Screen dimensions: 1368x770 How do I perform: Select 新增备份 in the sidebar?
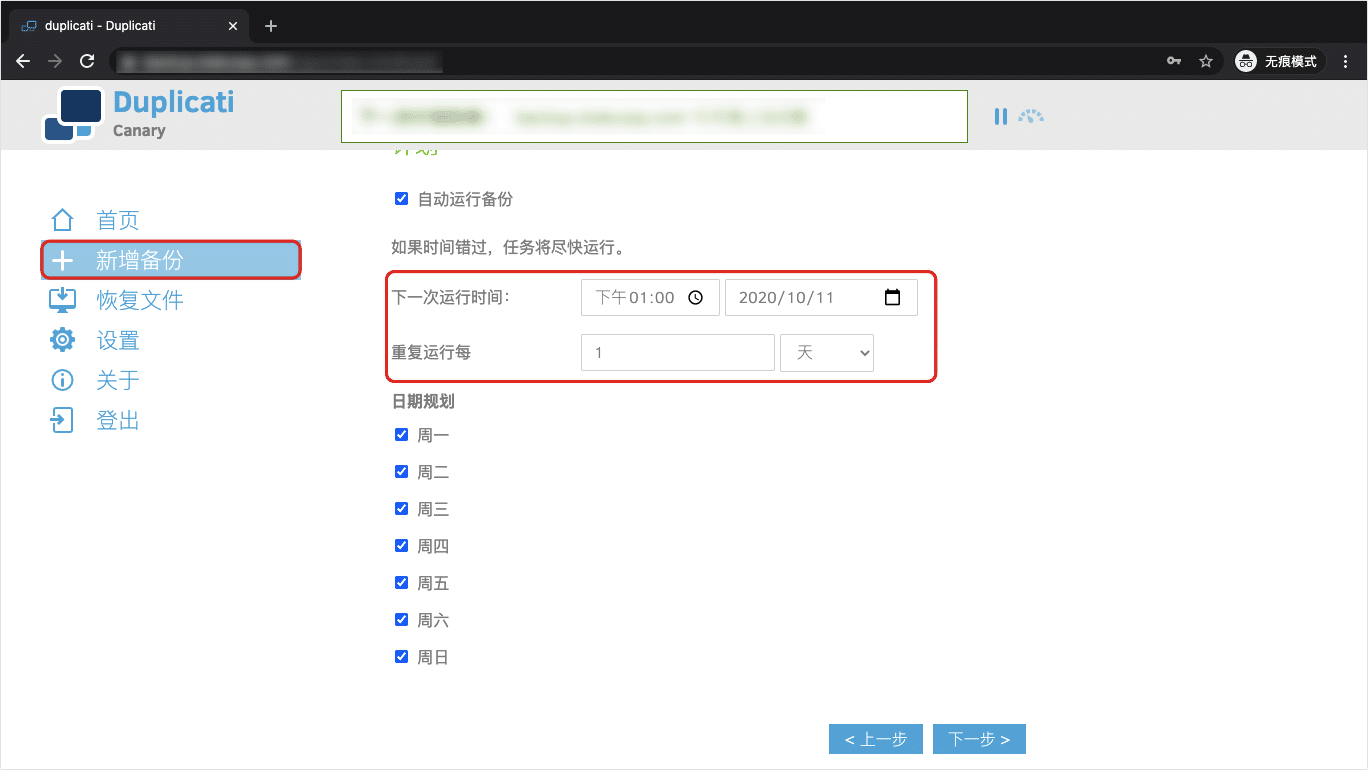point(170,260)
